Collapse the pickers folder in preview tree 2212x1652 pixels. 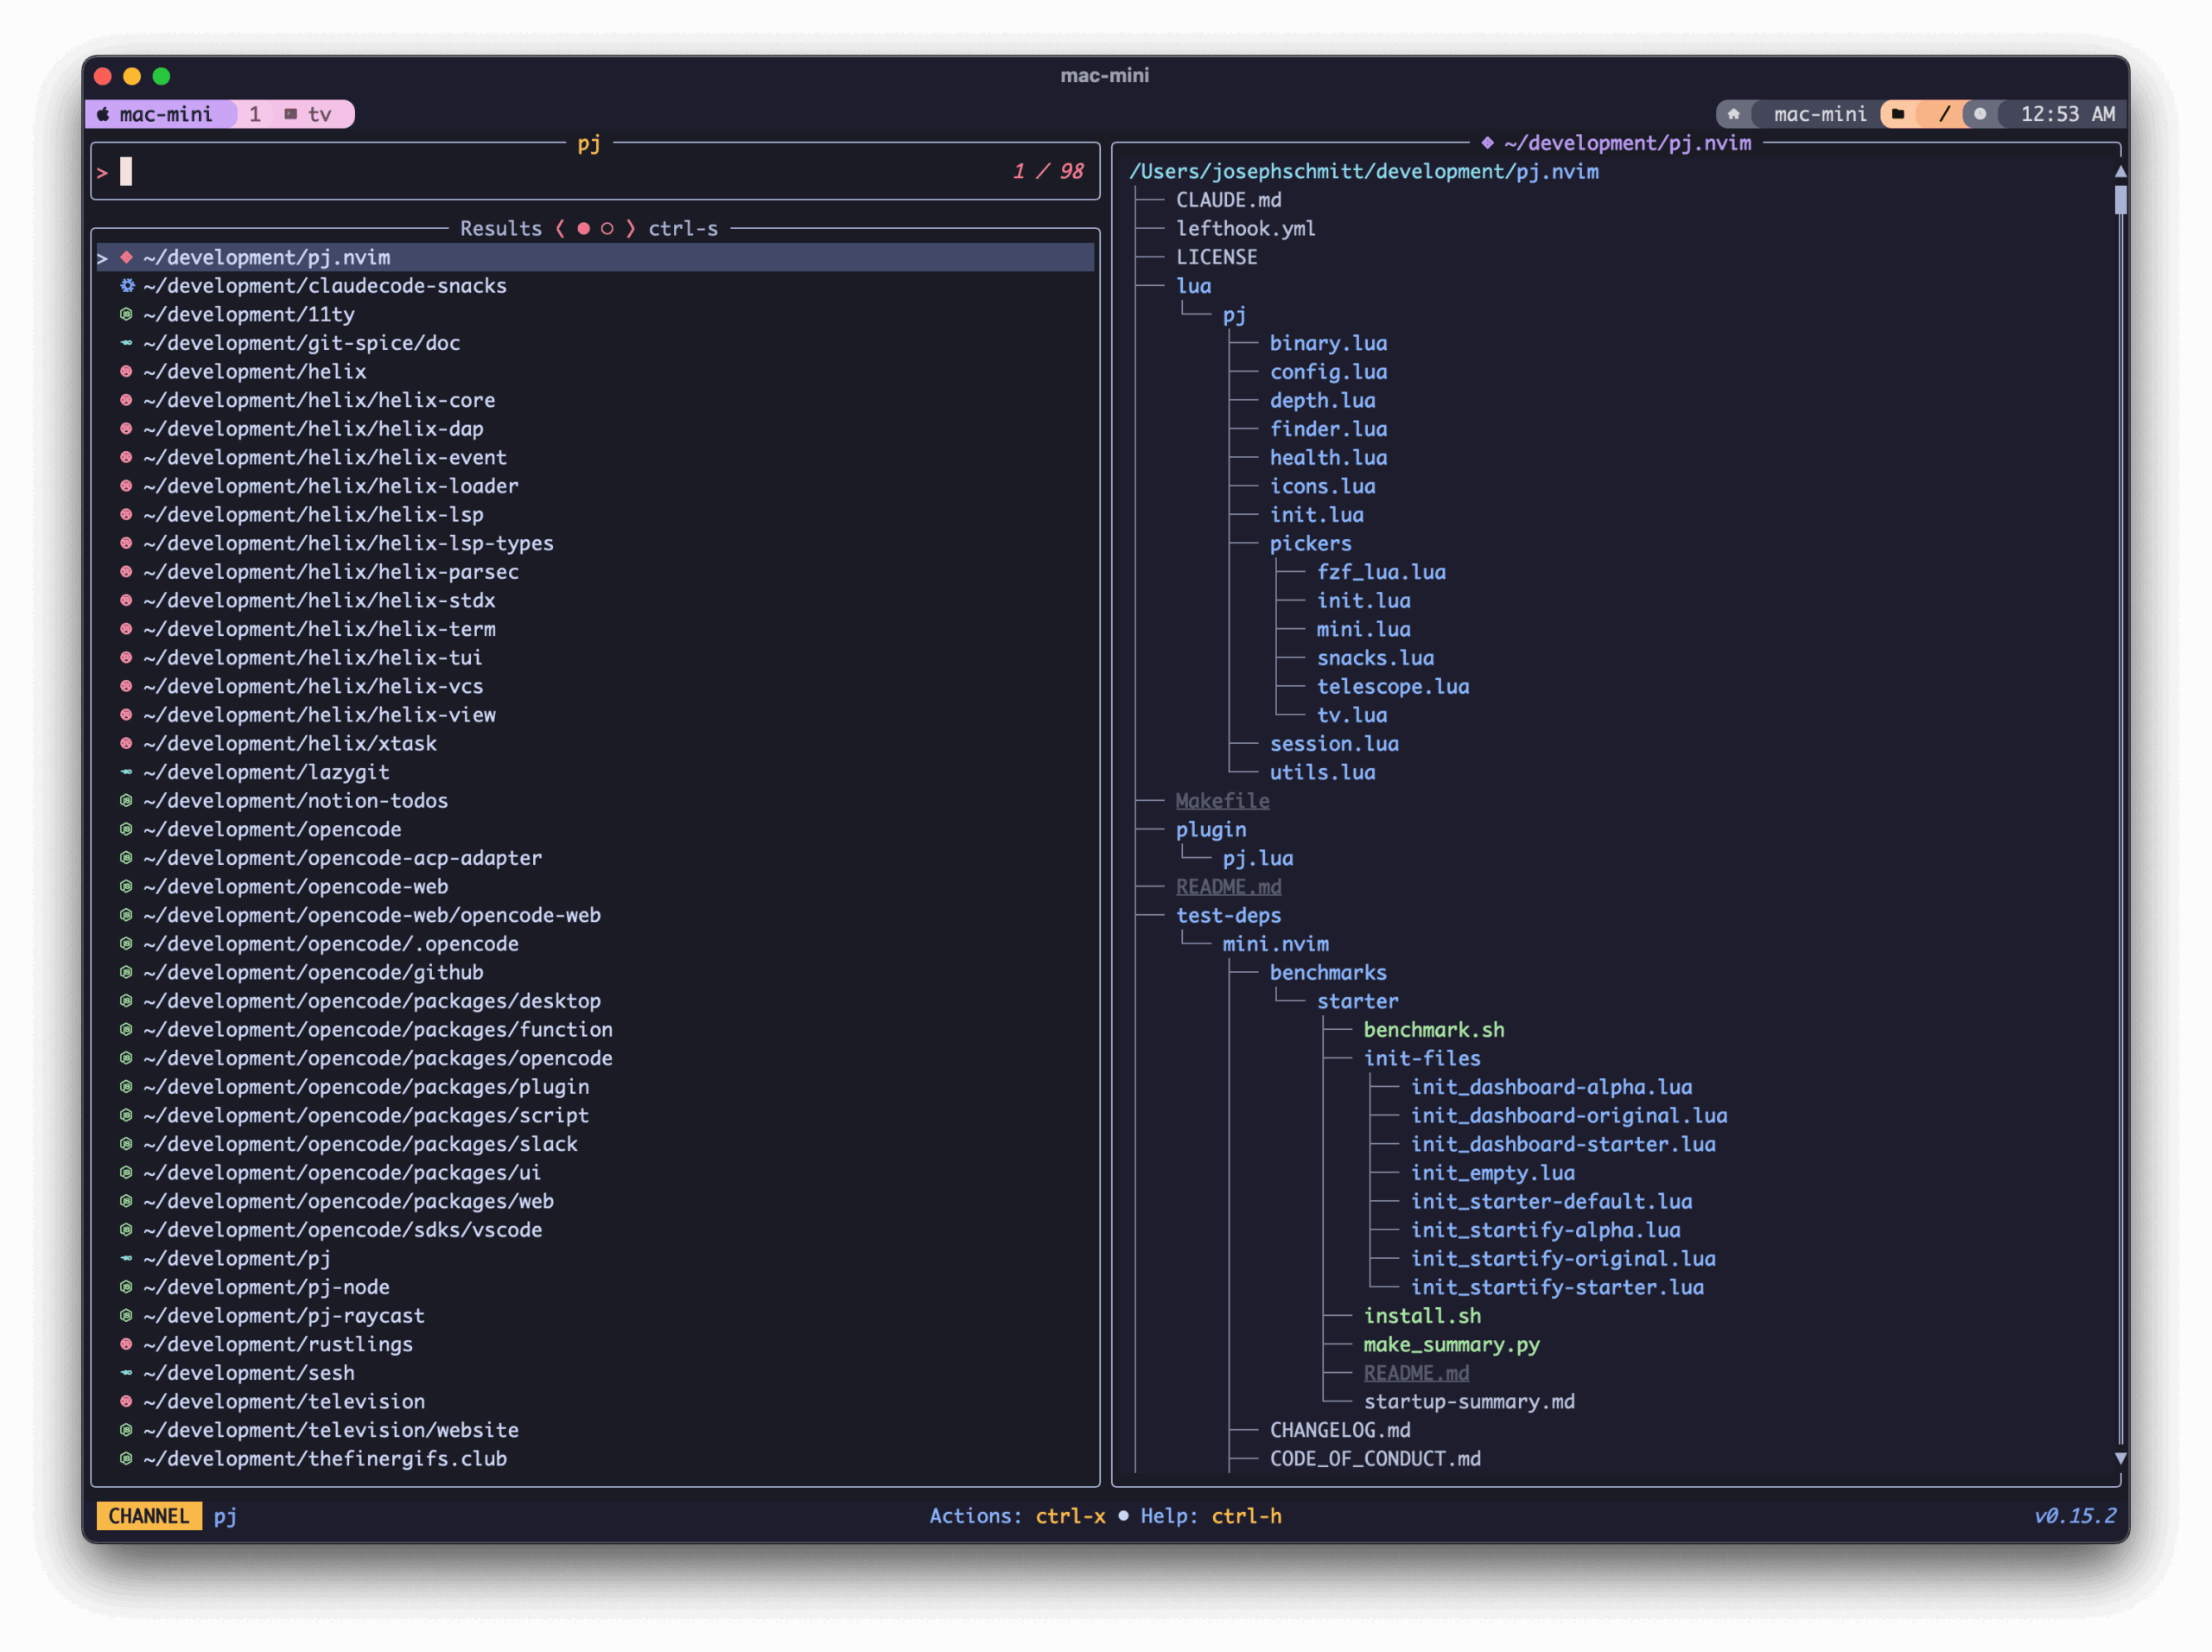pyautogui.click(x=1310, y=543)
